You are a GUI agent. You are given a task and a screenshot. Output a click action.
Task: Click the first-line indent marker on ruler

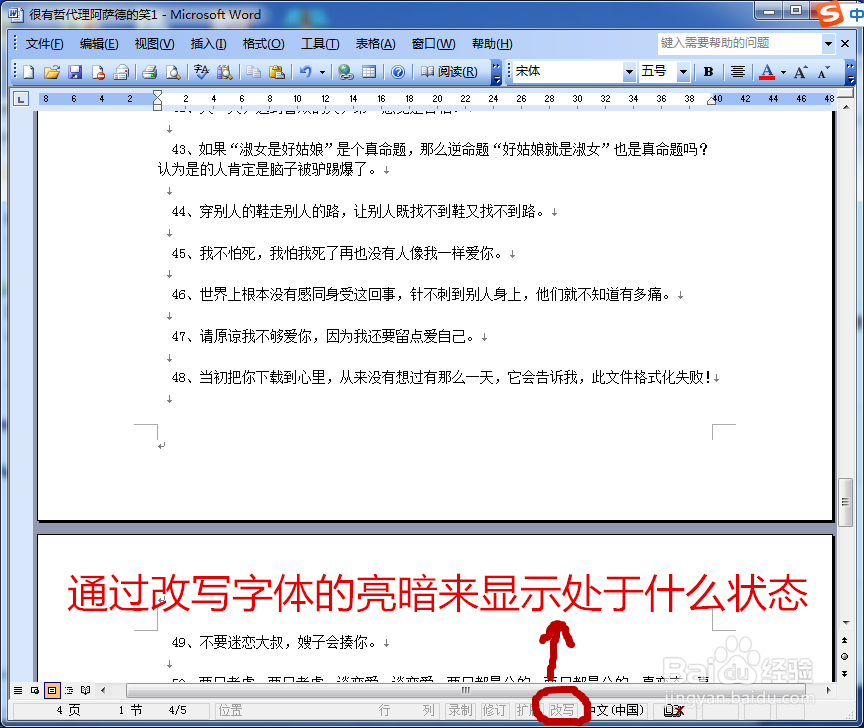click(158, 94)
